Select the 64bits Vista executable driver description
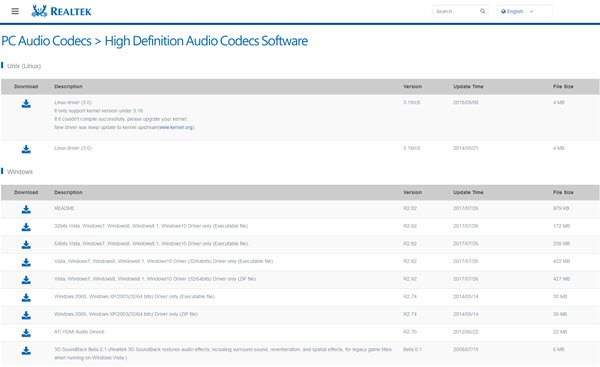This screenshot has height=367, width=600. click(151, 243)
